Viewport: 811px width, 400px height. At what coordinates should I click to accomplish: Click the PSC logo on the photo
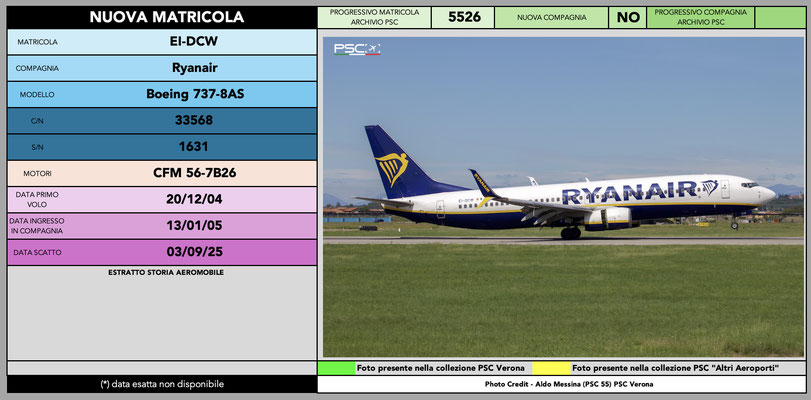(x=357, y=49)
